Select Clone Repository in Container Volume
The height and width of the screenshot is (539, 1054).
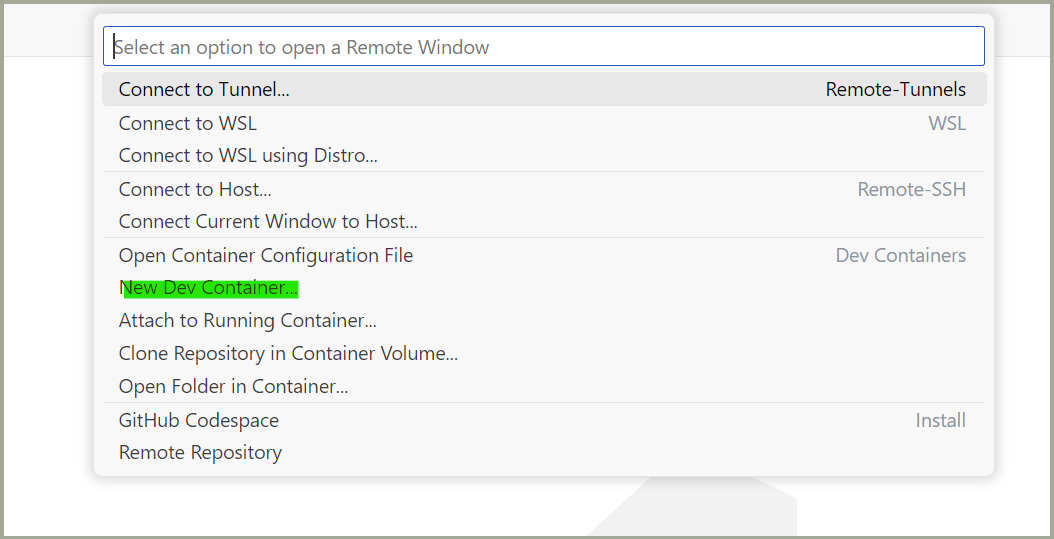click(544, 354)
